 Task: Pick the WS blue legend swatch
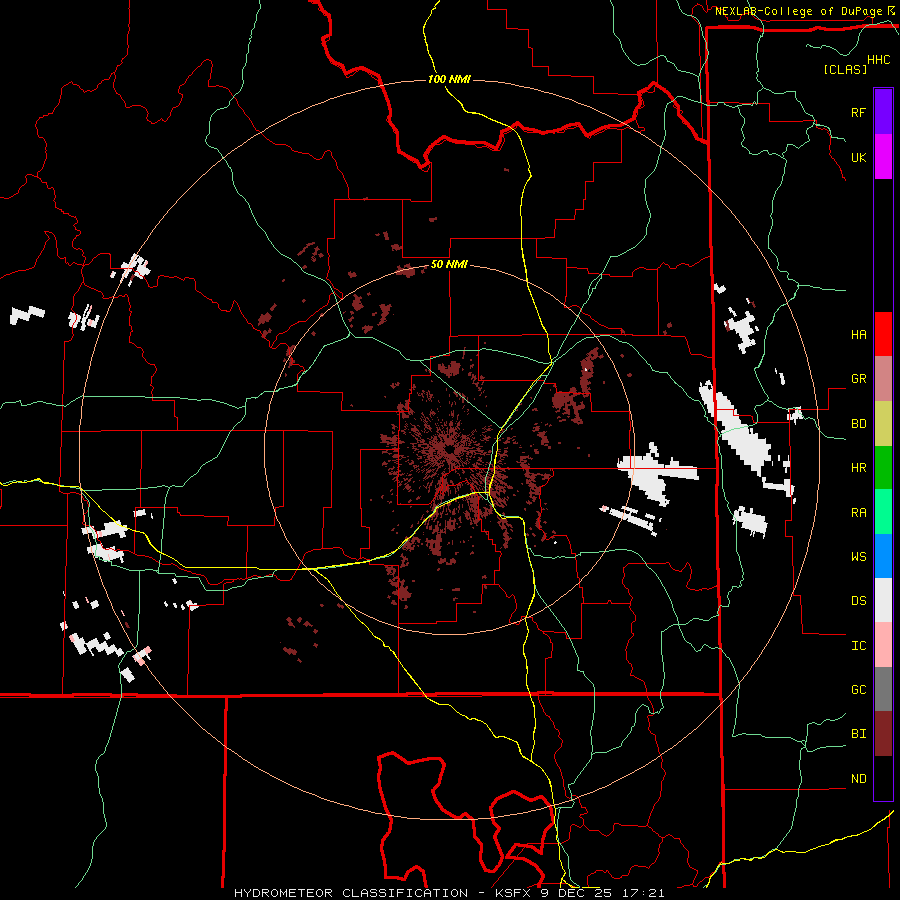click(x=883, y=556)
